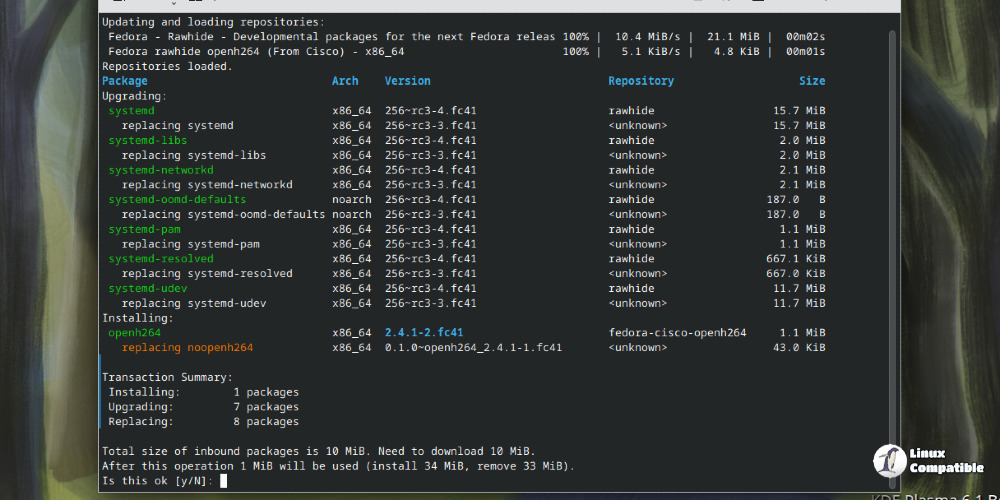This screenshot has height=500, width=1000.
Task: Click the blue 2.4.1-2.fc41 version text
Action: point(424,333)
